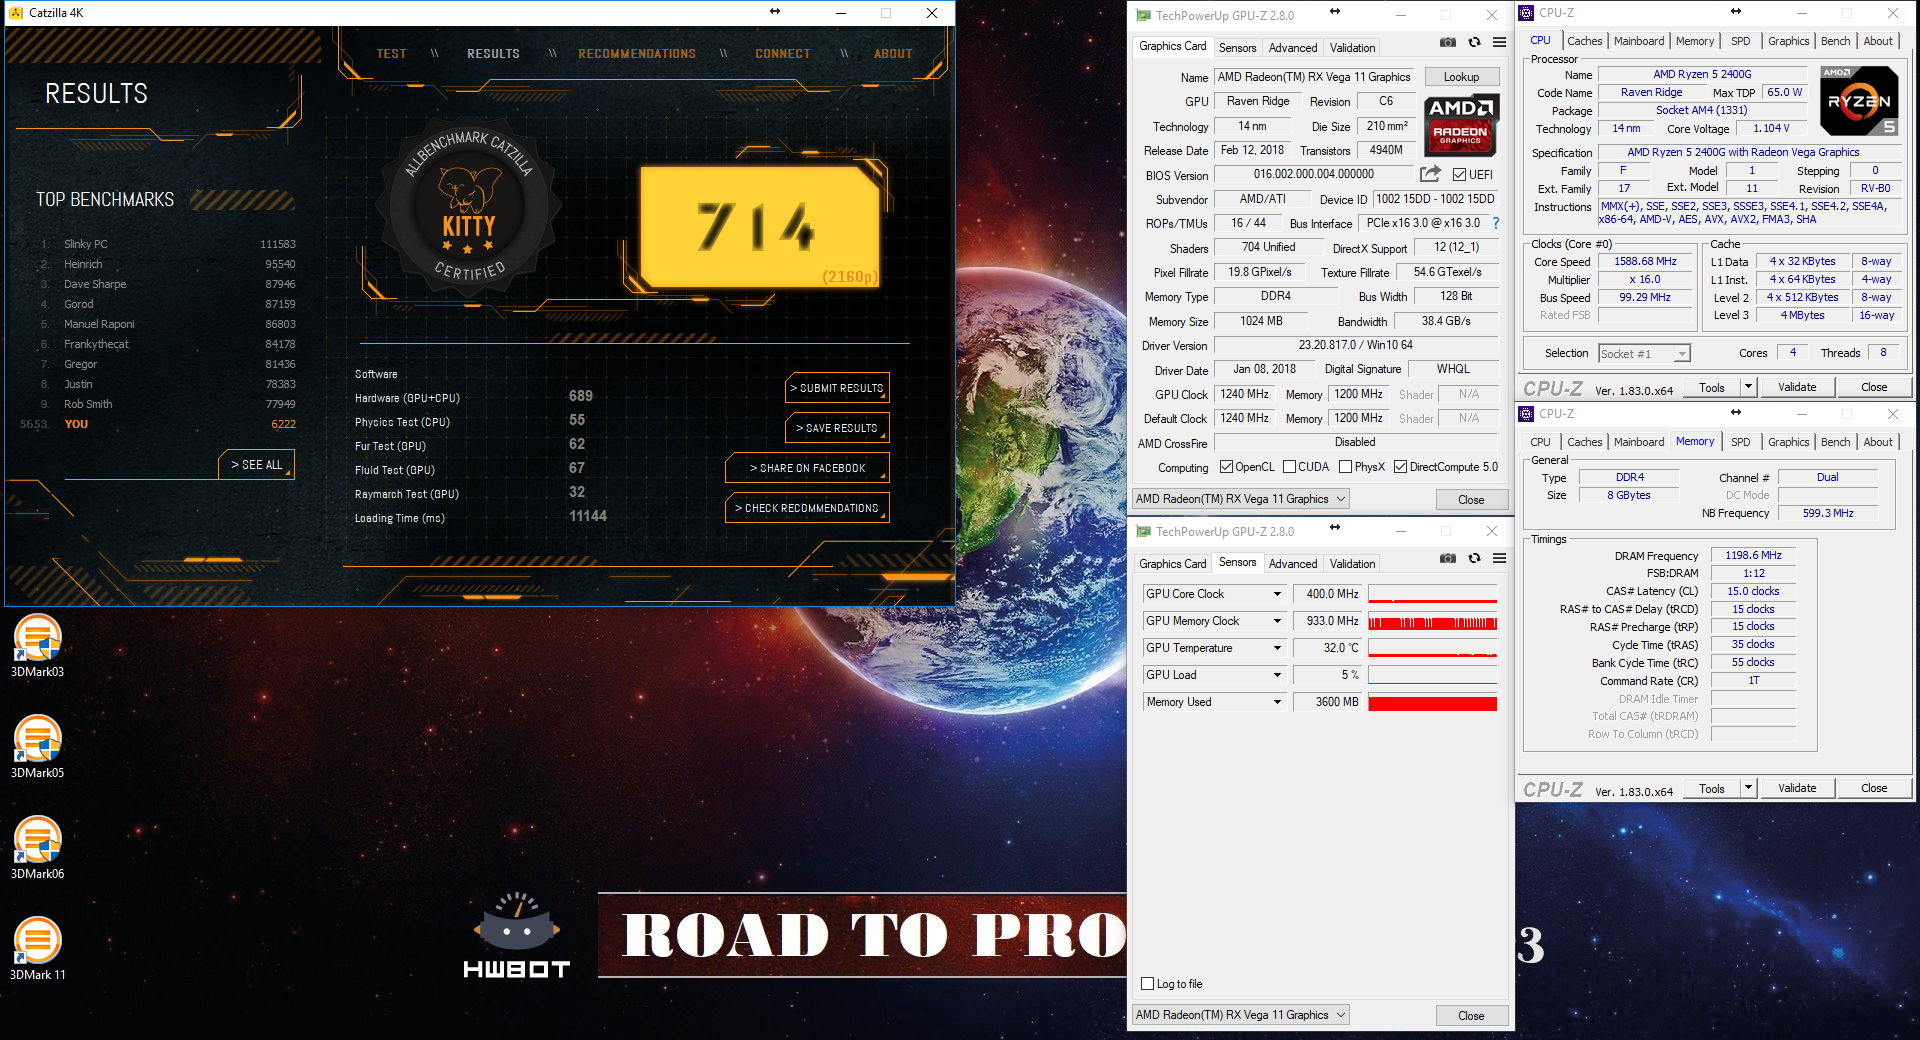Viewport: 1920px width, 1040px height.
Task: Click the Bus Interface question mark icon
Action: pyautogui.click(x=1496, y=223)
